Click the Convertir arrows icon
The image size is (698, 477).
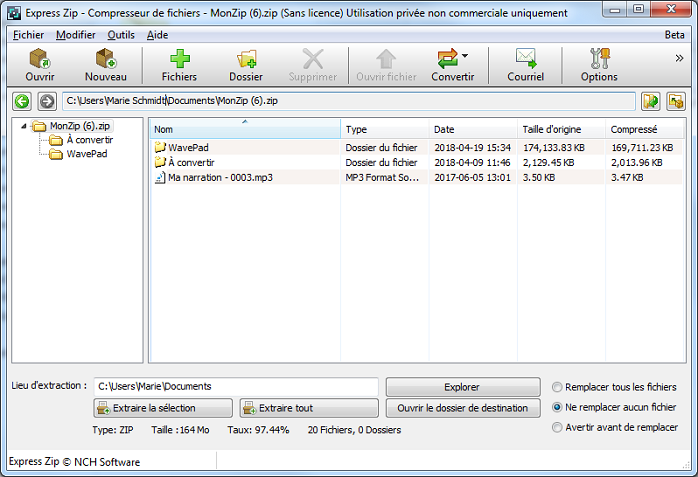pos(448,59)
